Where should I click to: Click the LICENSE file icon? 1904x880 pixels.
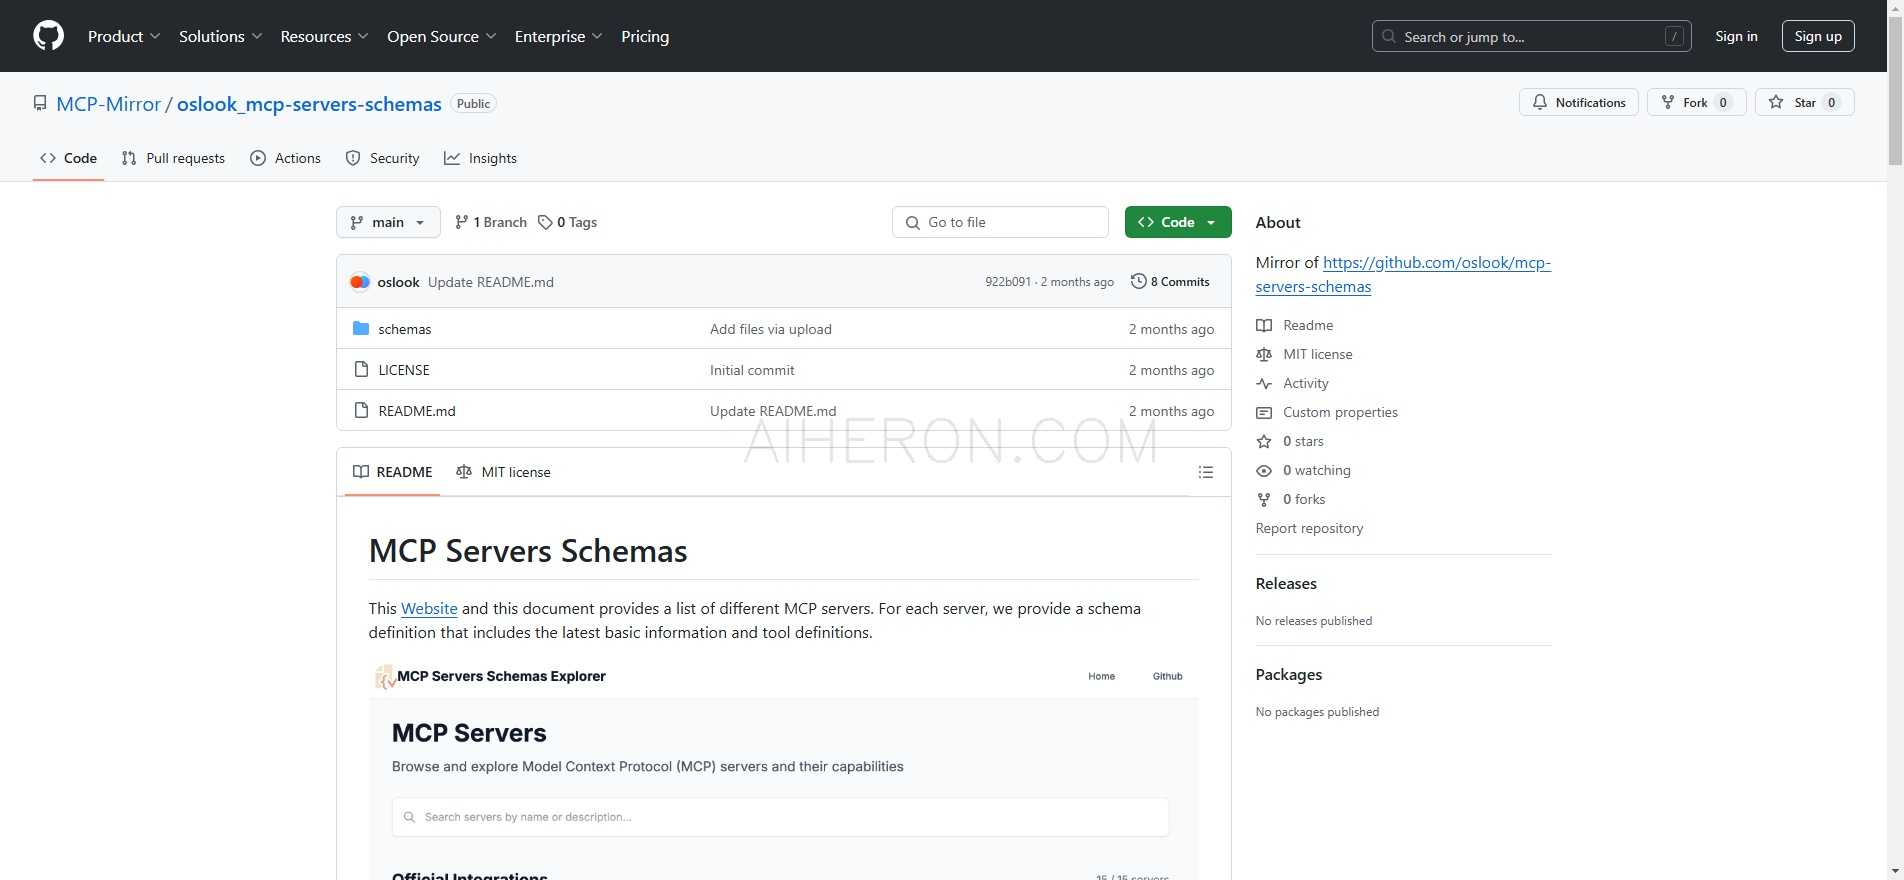361,369
